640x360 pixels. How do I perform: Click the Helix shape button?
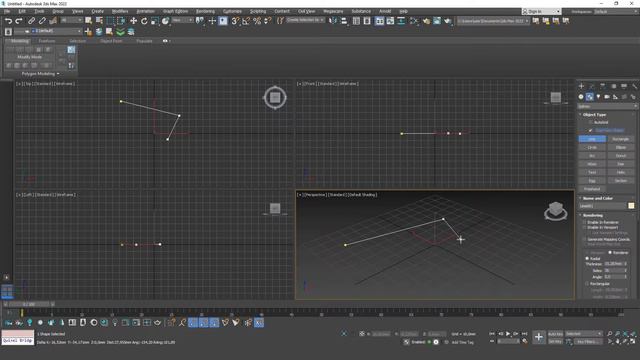click(x=620, y=172)
